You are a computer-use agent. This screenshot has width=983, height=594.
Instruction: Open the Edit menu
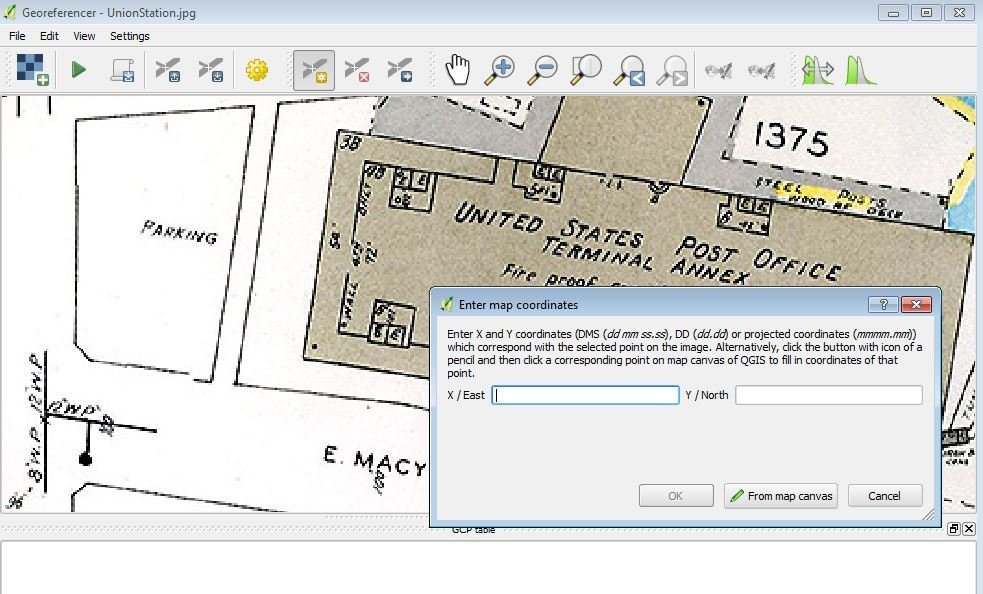pyautogui.click(x=49, y=36)
